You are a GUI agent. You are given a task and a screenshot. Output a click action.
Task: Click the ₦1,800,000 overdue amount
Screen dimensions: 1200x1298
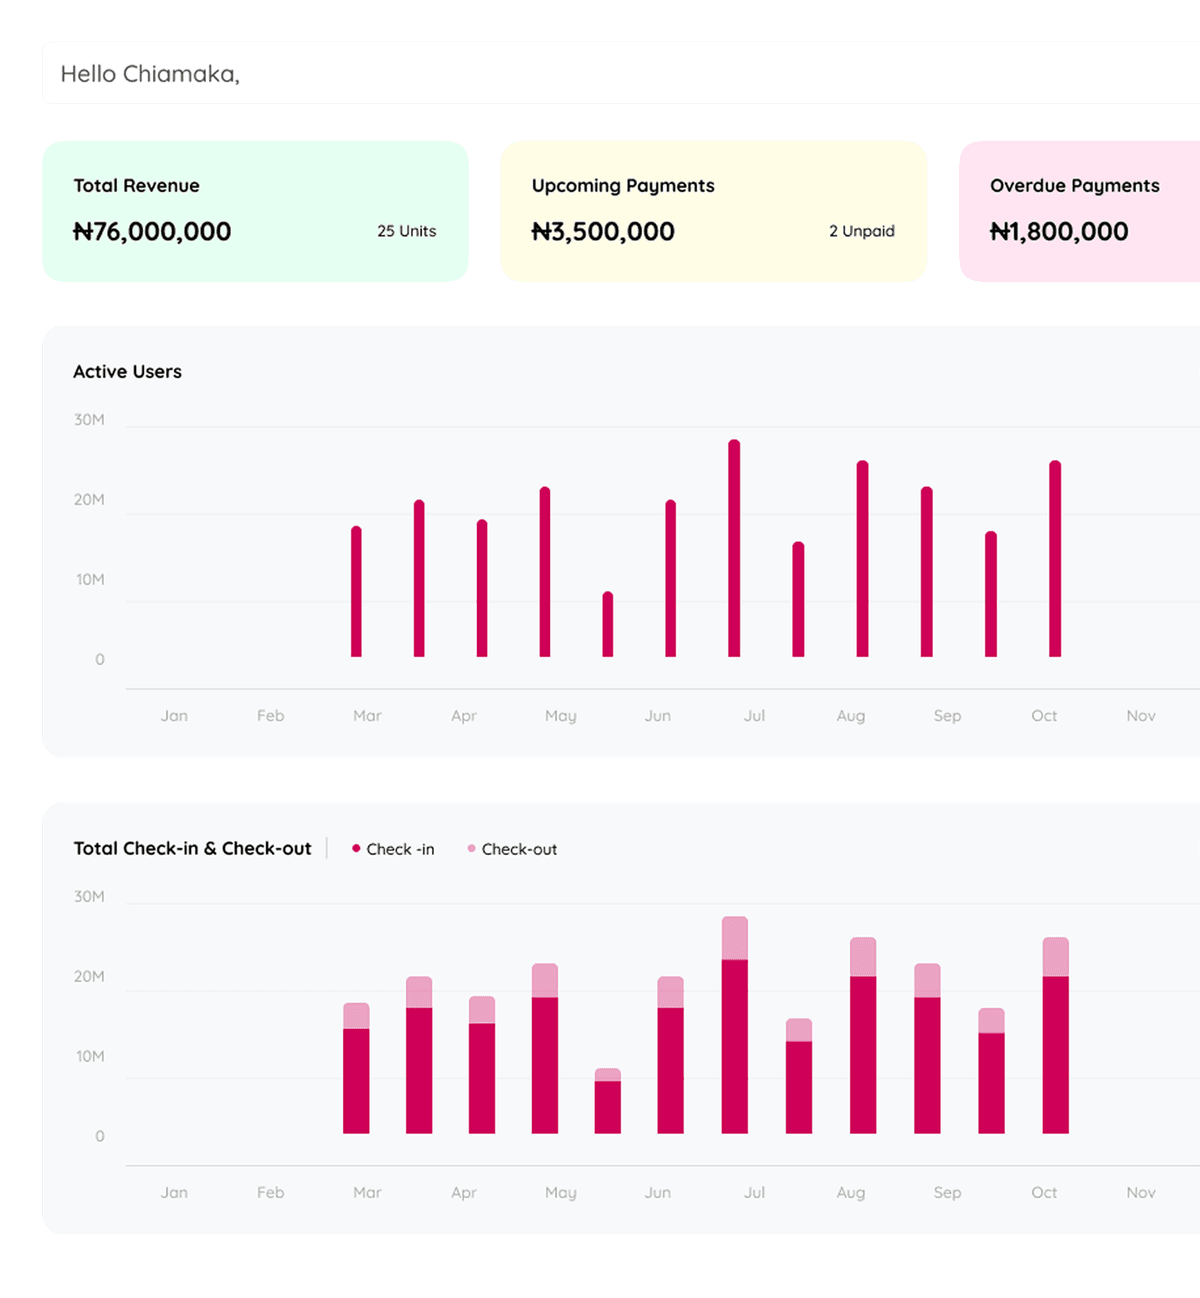pyautogui.click(x=1059, y=232)
